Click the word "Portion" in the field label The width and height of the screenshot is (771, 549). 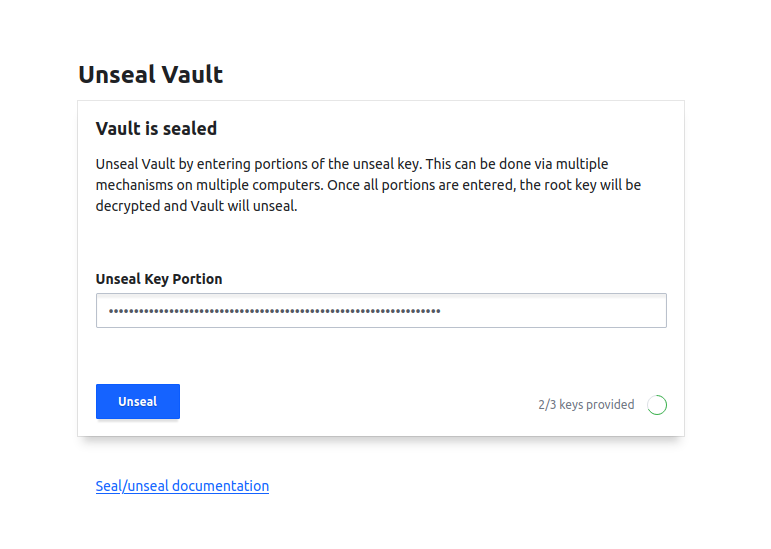click(197, 279)
